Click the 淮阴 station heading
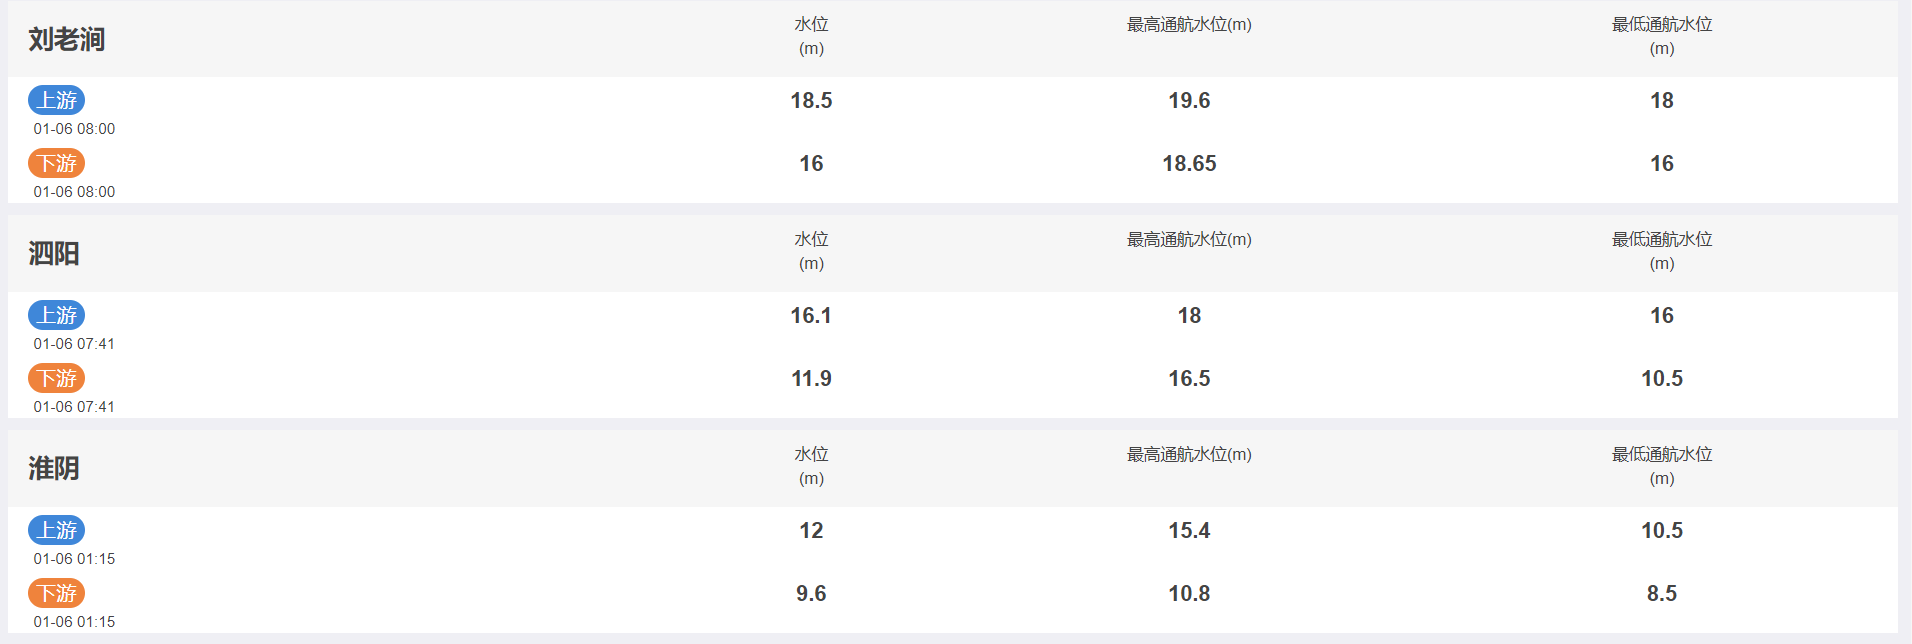This screenshot has width=1912, height=644. click(x=54, y=469)
